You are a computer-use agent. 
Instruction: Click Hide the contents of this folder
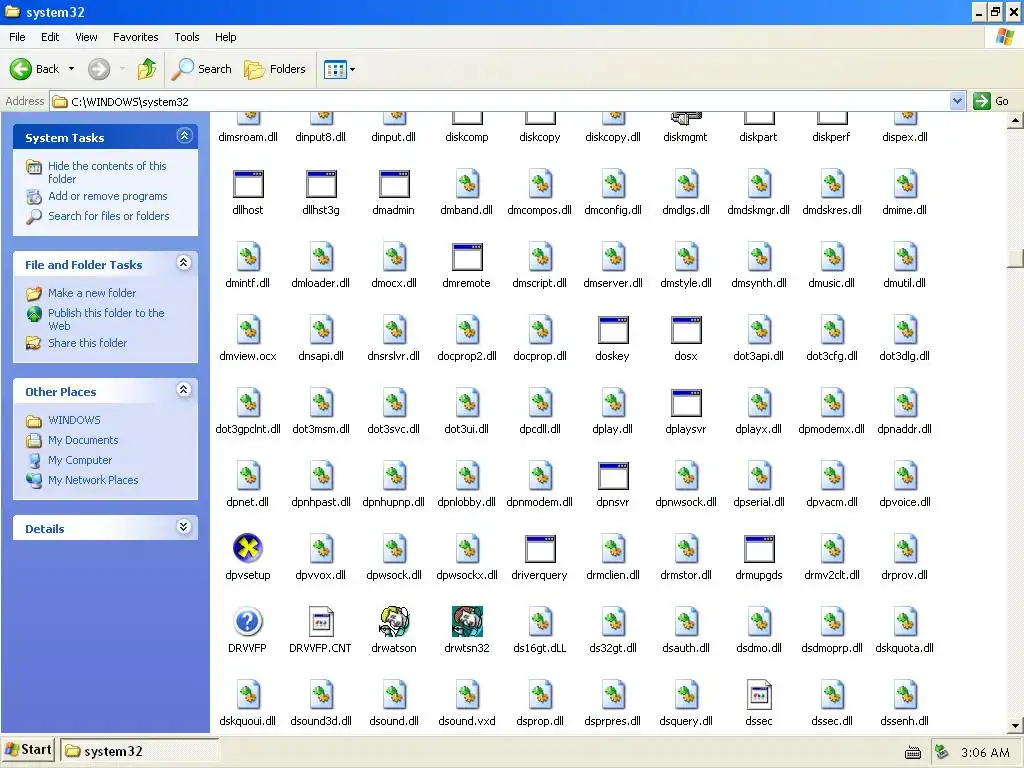tap(107, 172)
